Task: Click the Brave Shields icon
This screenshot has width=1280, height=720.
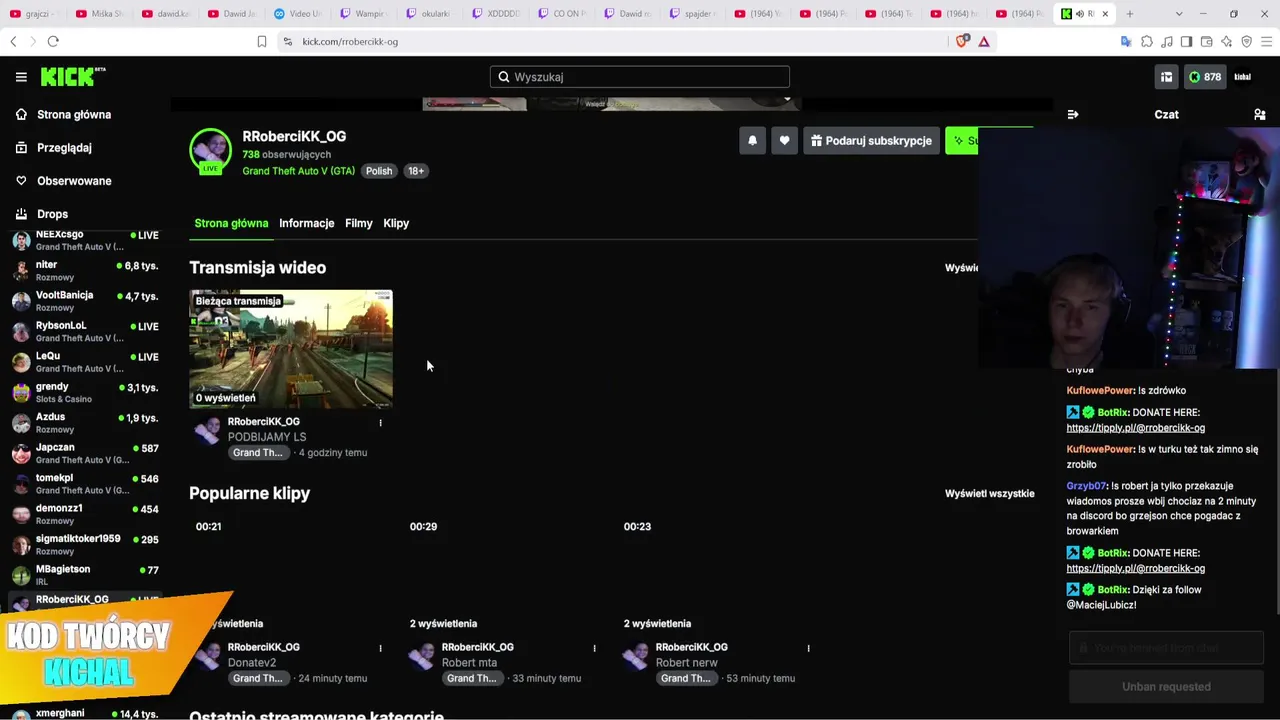Action: click(962, 41)
